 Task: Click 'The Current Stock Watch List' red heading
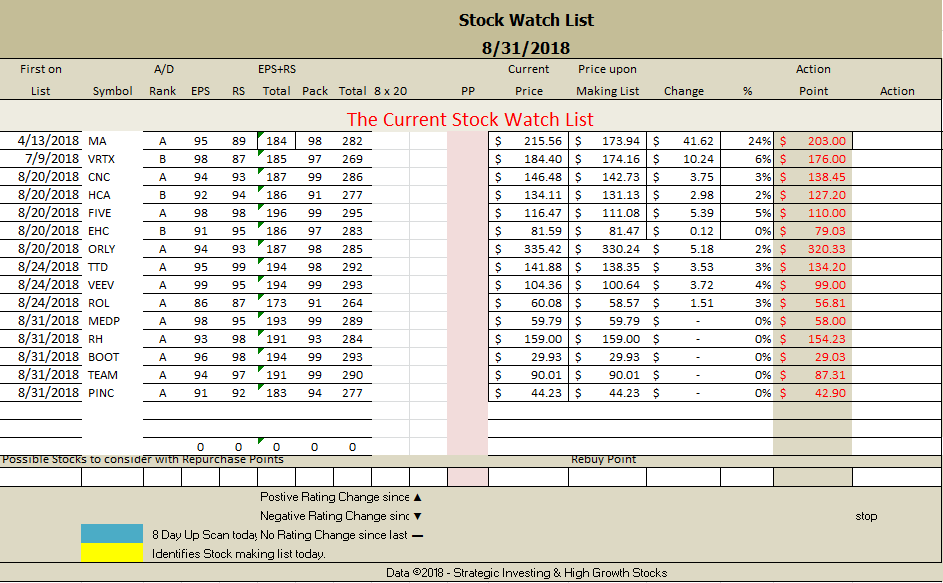click(x=470, y=119)
